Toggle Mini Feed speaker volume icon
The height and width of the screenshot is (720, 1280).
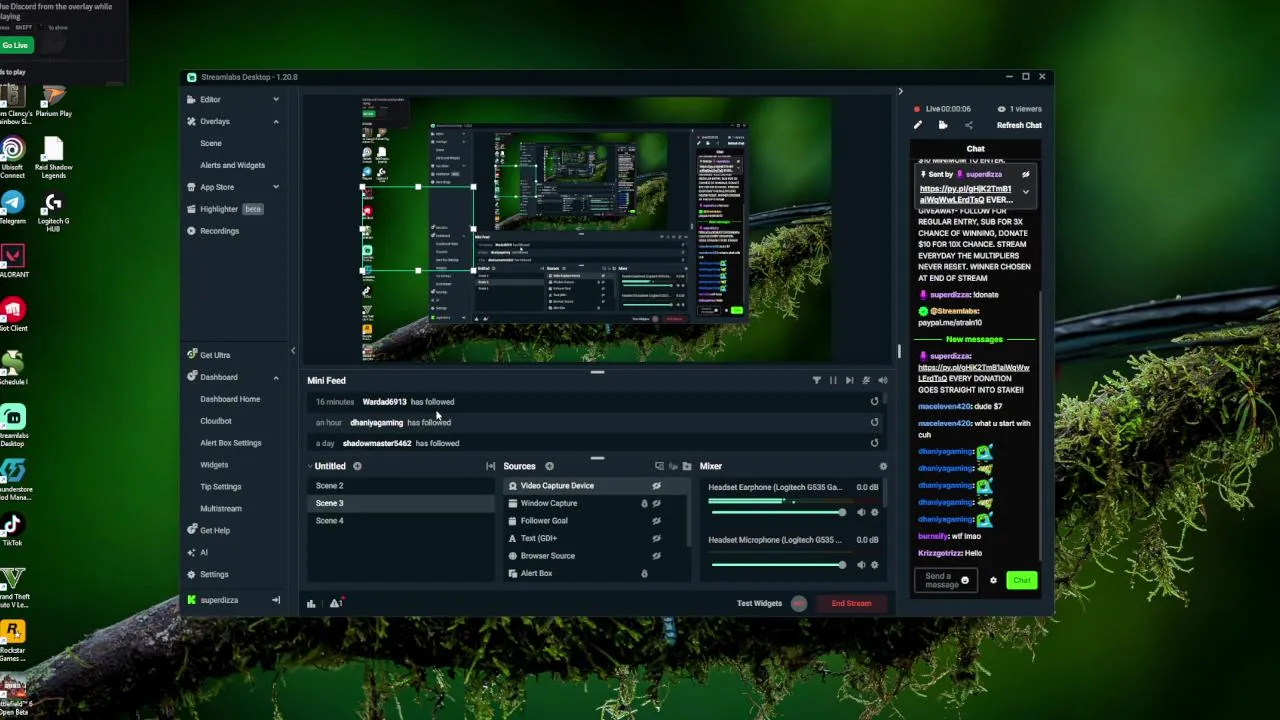pyautogui.click(x=882, y=380)
